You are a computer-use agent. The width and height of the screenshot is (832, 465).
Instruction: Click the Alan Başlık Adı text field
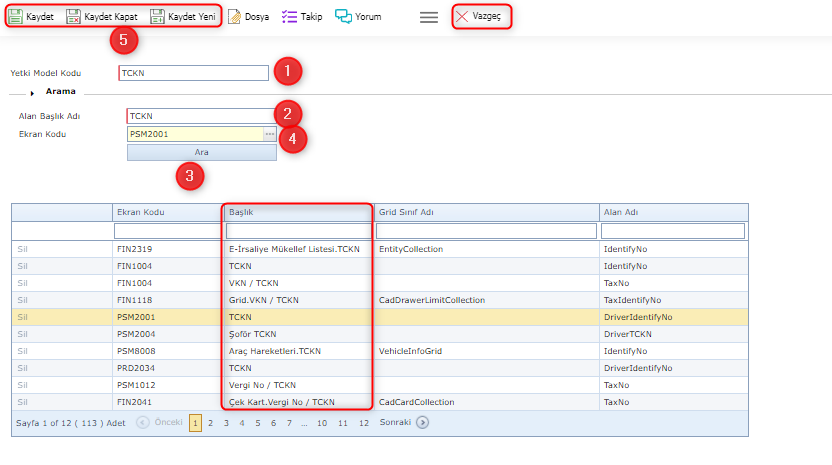click(x=198, y=116)
